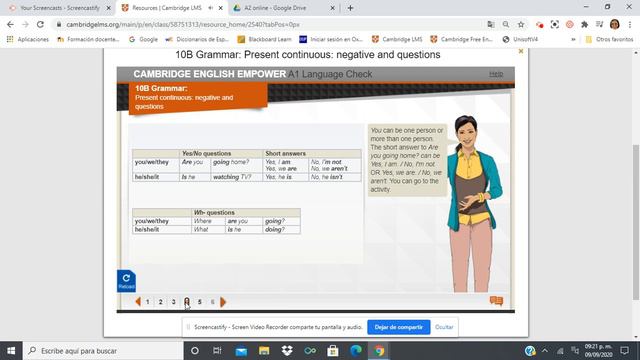Viewport: 640px width, 360px height.
Task: Select page 4 in the activity pager
Action: 187,302
